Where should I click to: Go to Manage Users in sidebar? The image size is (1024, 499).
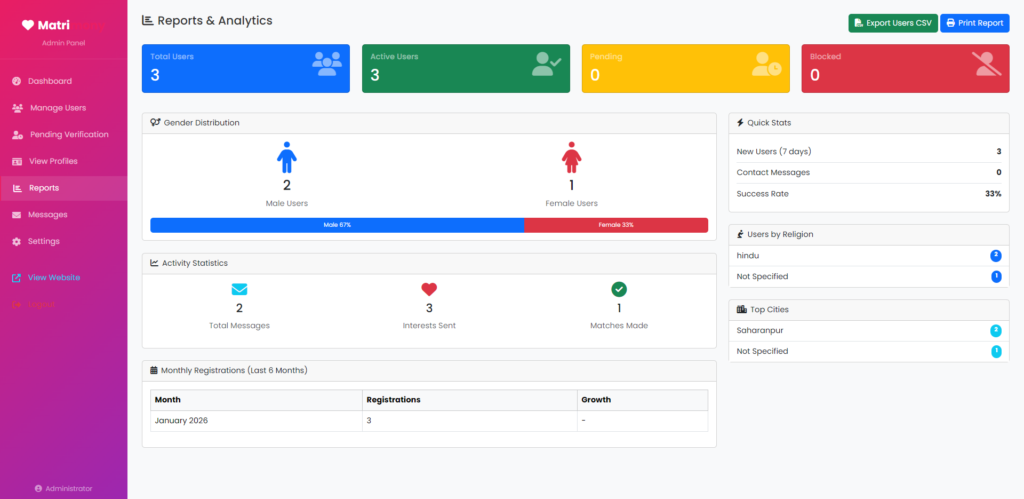click(x=57, y=108)
